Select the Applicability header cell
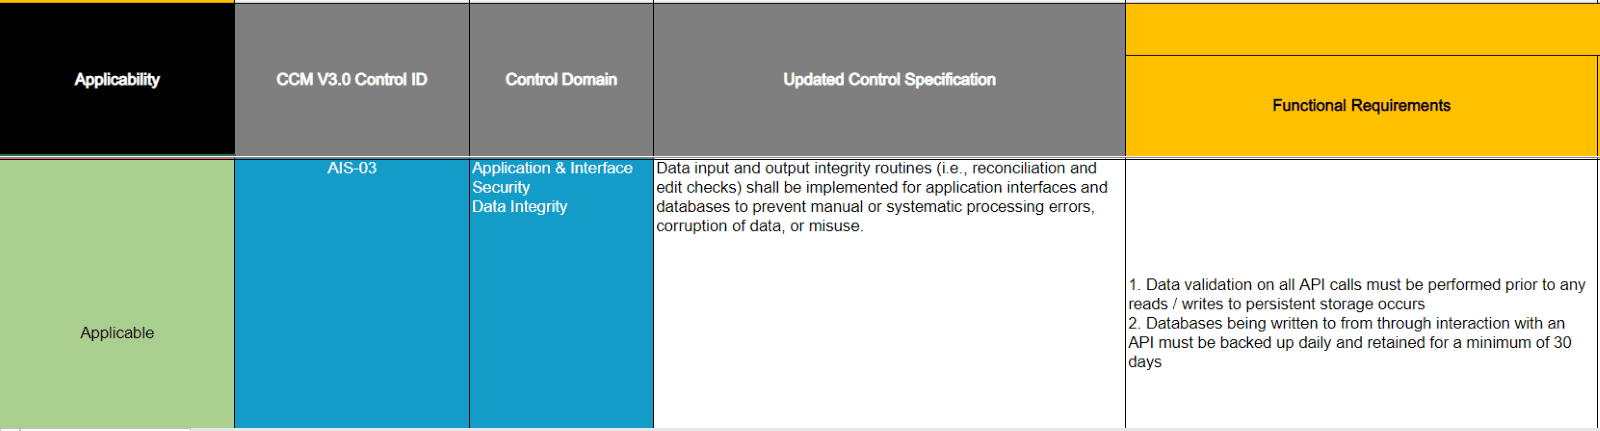 tap(117, 79)
